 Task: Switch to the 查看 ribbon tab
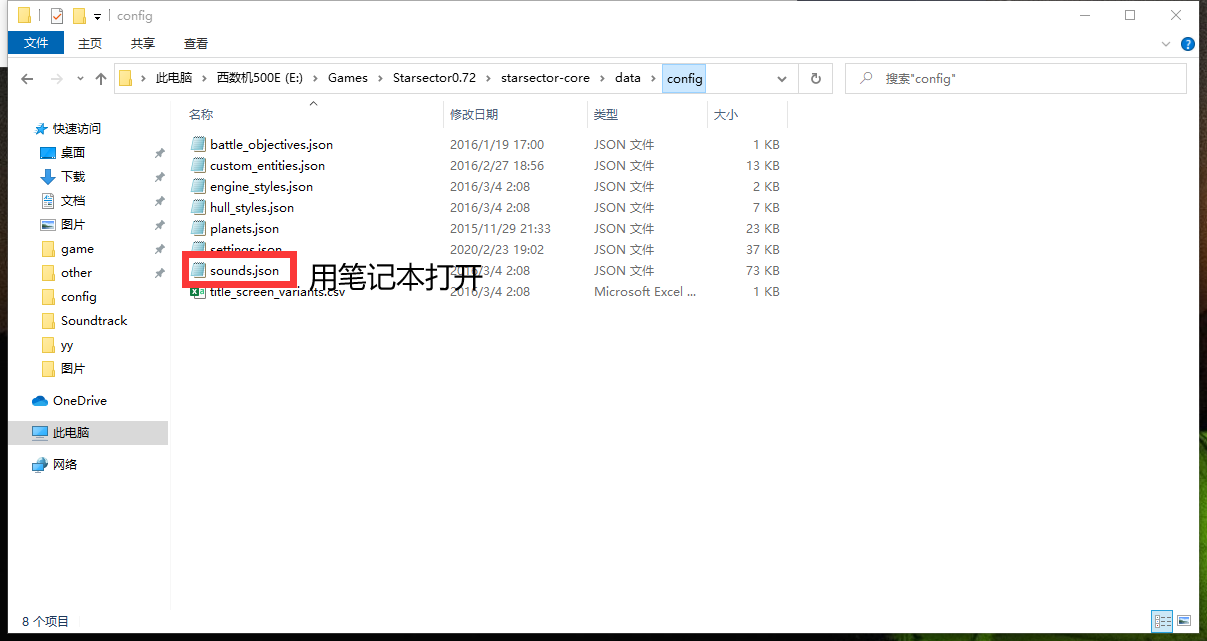pyautogui.click(x=195, y=43)
